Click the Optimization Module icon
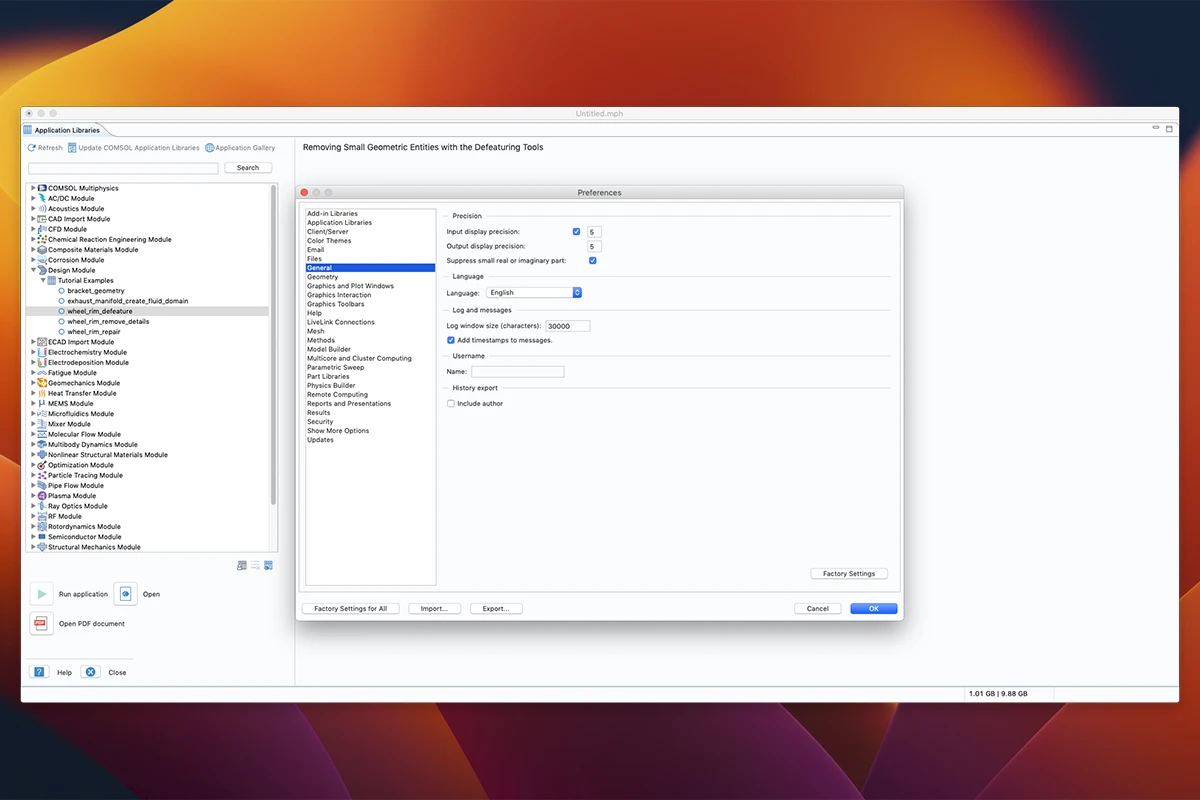1200x800 pixels. pos(41,465)
